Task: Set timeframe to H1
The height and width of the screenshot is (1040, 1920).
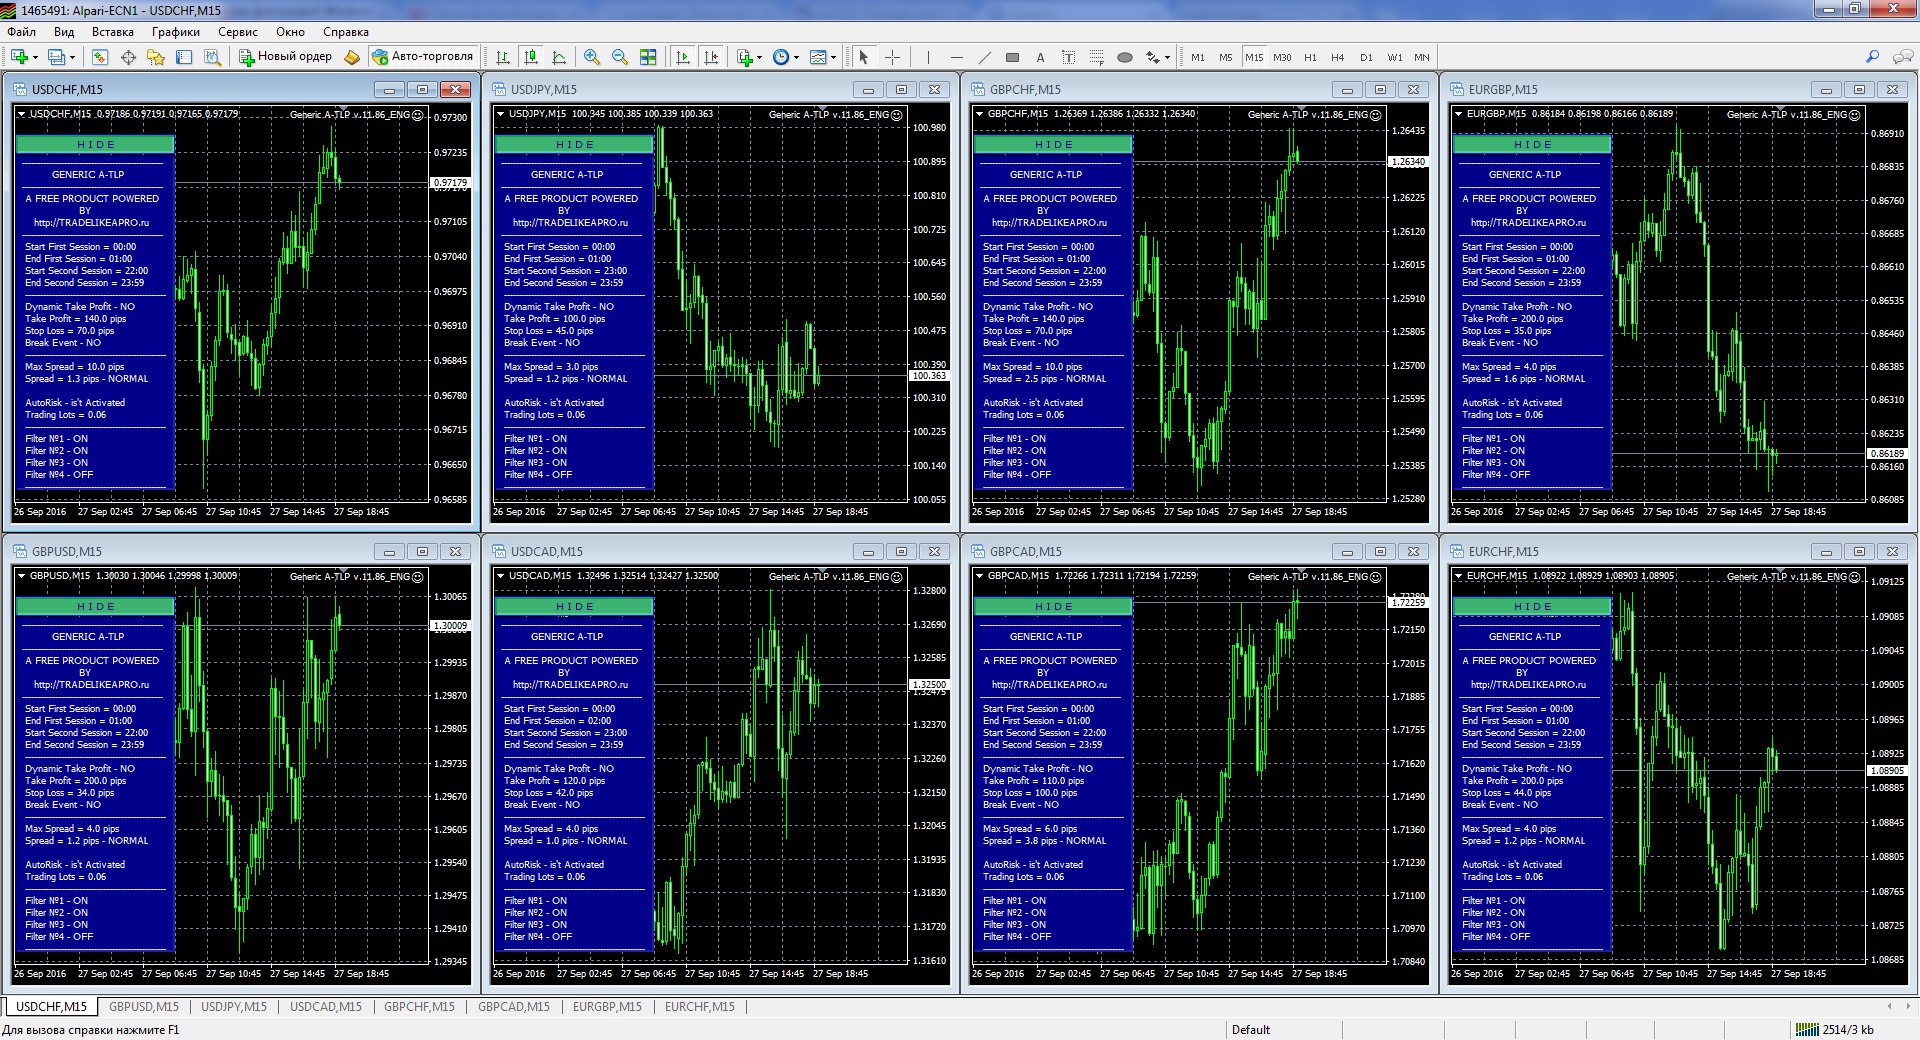Action: pos(1310,57)
